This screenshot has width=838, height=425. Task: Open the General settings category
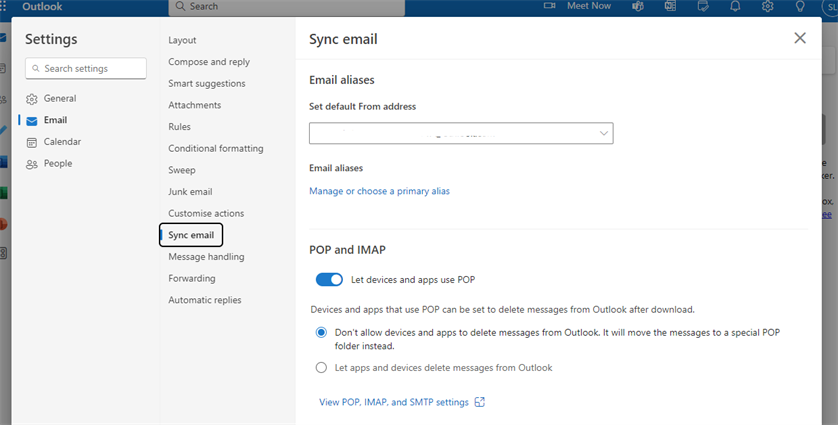click(59, 99)
